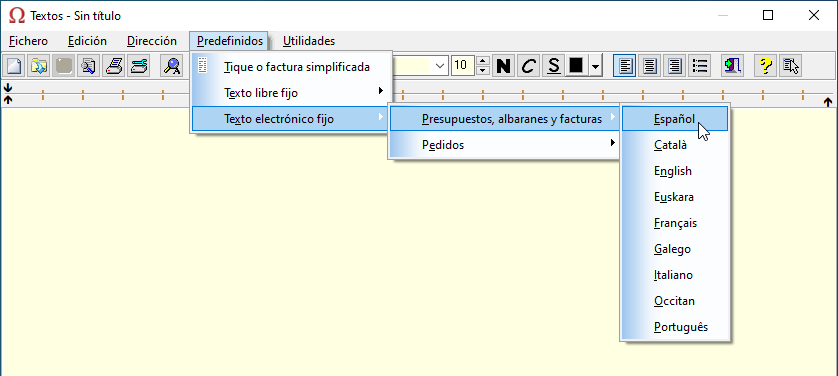This screenshot has height=376, width=838.
Task: Click the font size field showing 10
Action: [463, 66]
